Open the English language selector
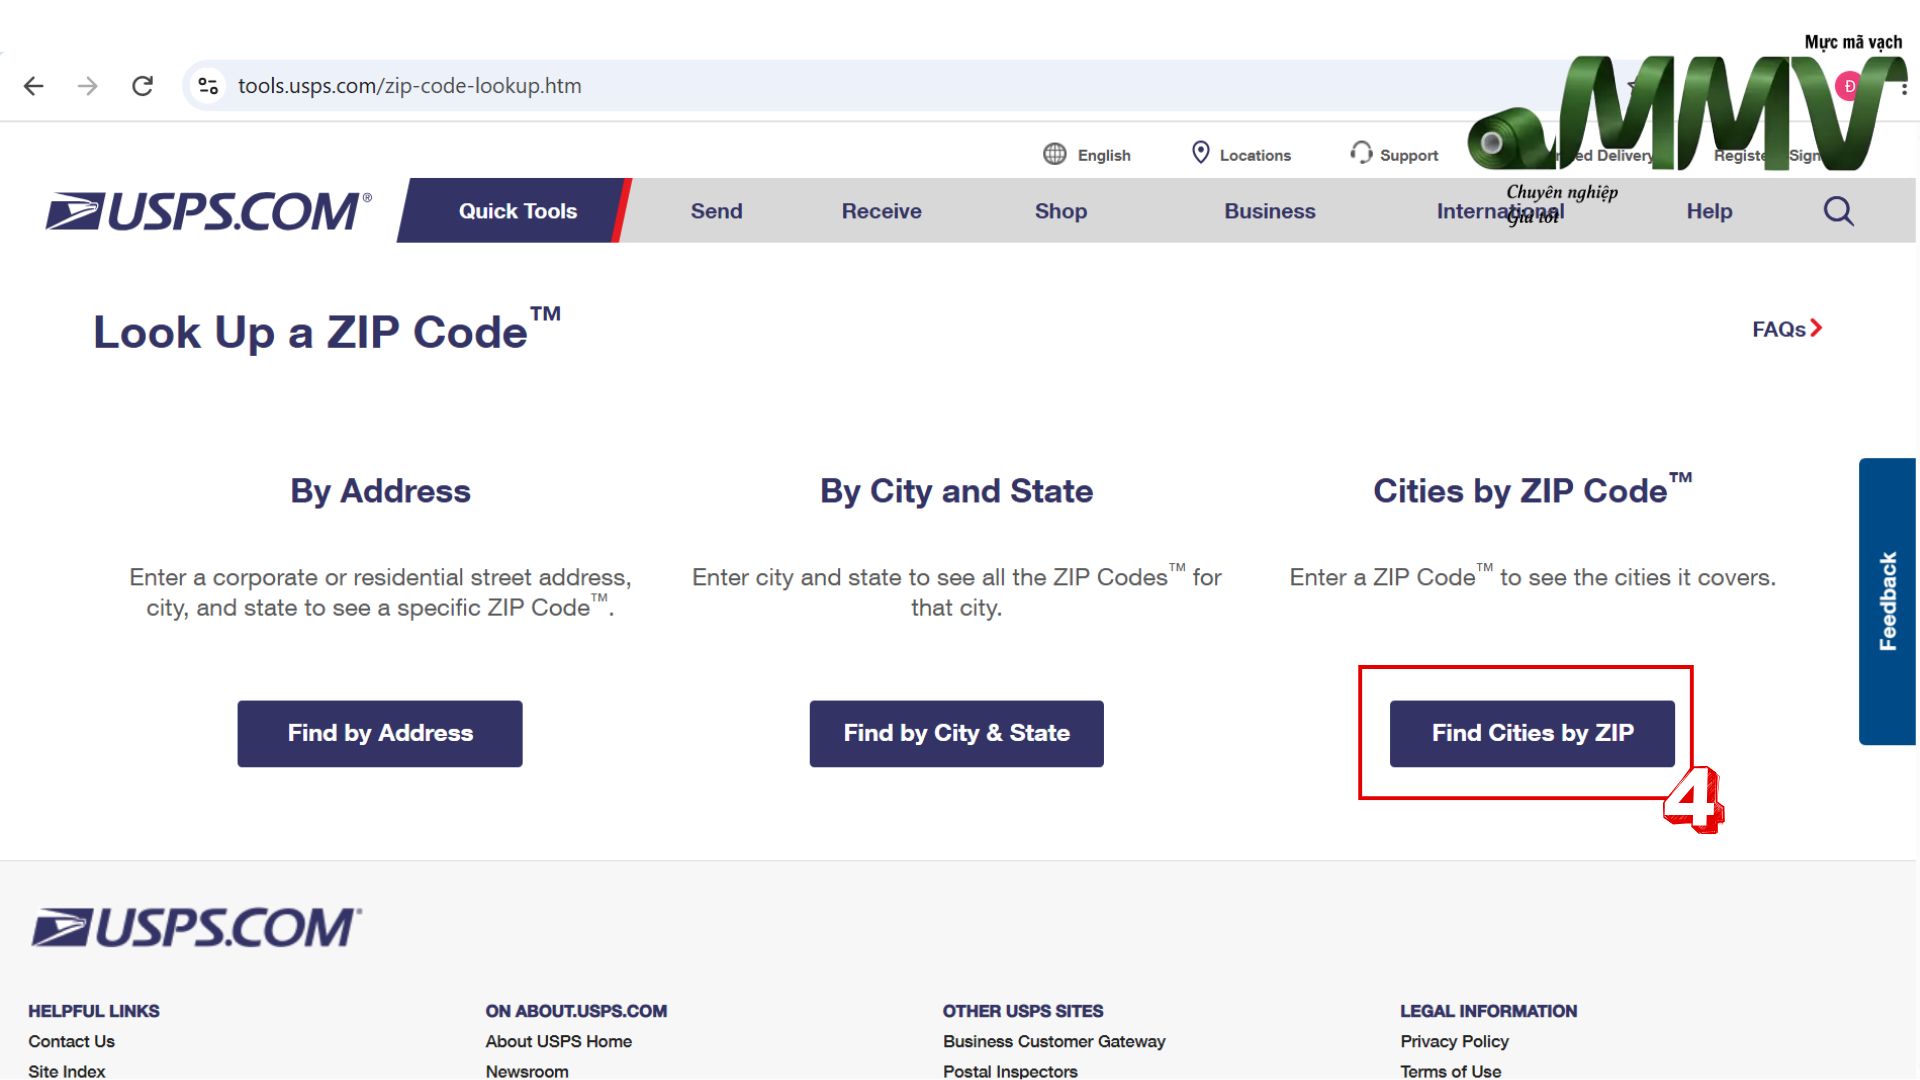This screenshot has width=1920, height=1080. [1104, 155]
